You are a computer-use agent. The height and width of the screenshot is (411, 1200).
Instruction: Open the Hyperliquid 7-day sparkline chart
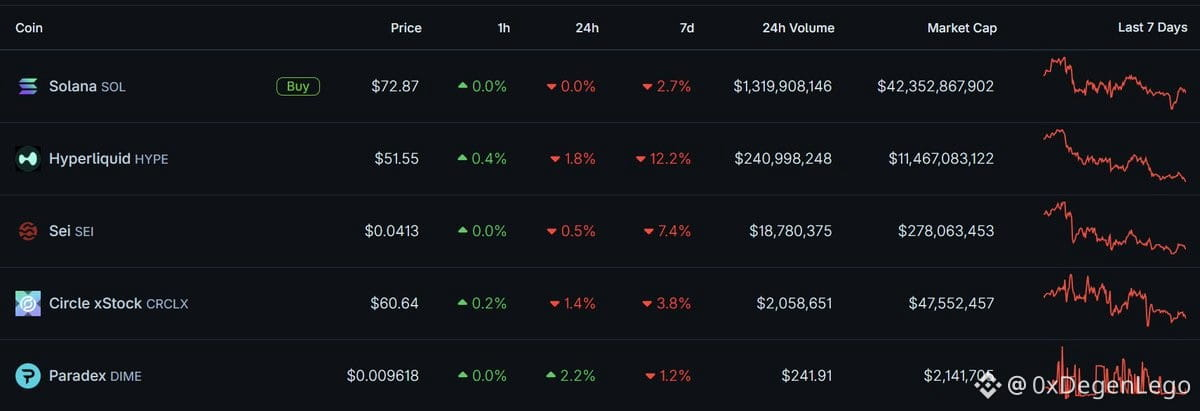pyautogui.click(x=1114, y=156)
